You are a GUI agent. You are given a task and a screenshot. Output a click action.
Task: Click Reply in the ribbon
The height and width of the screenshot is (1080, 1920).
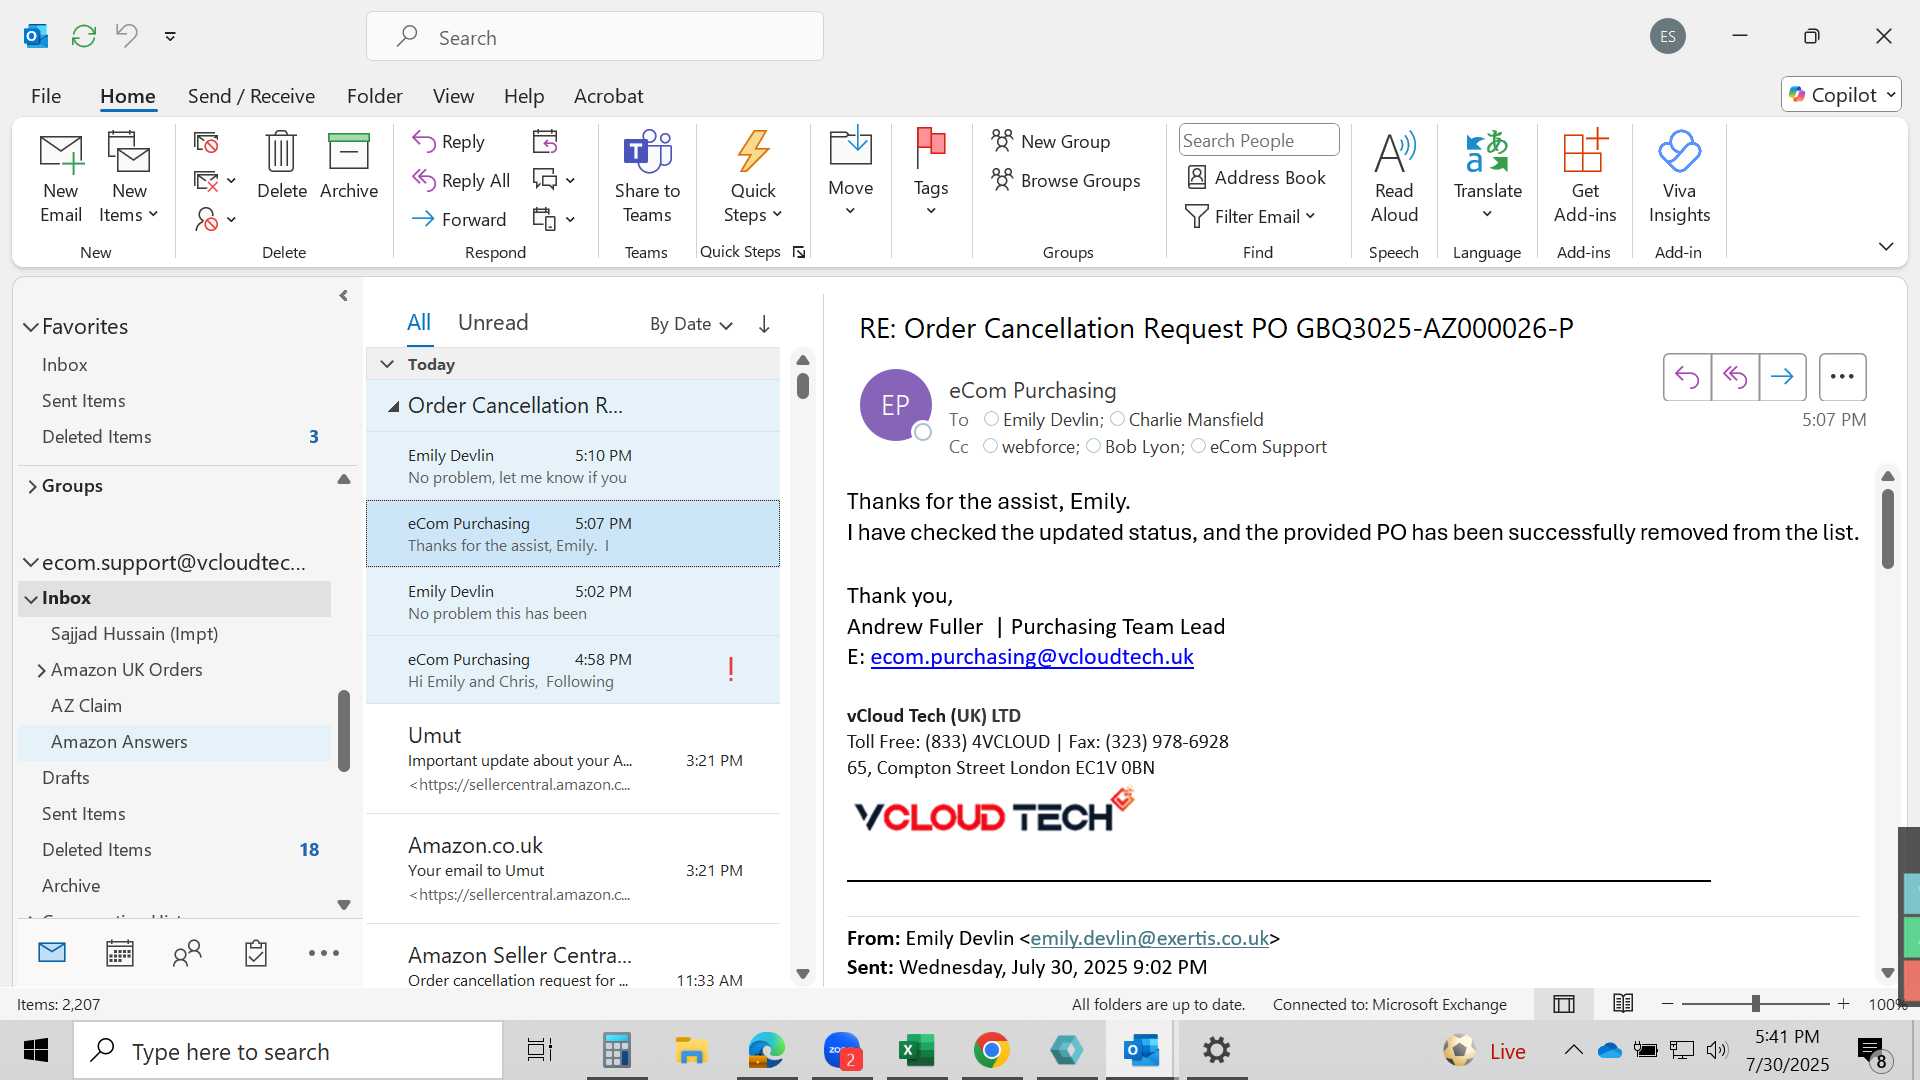[449, 141]
